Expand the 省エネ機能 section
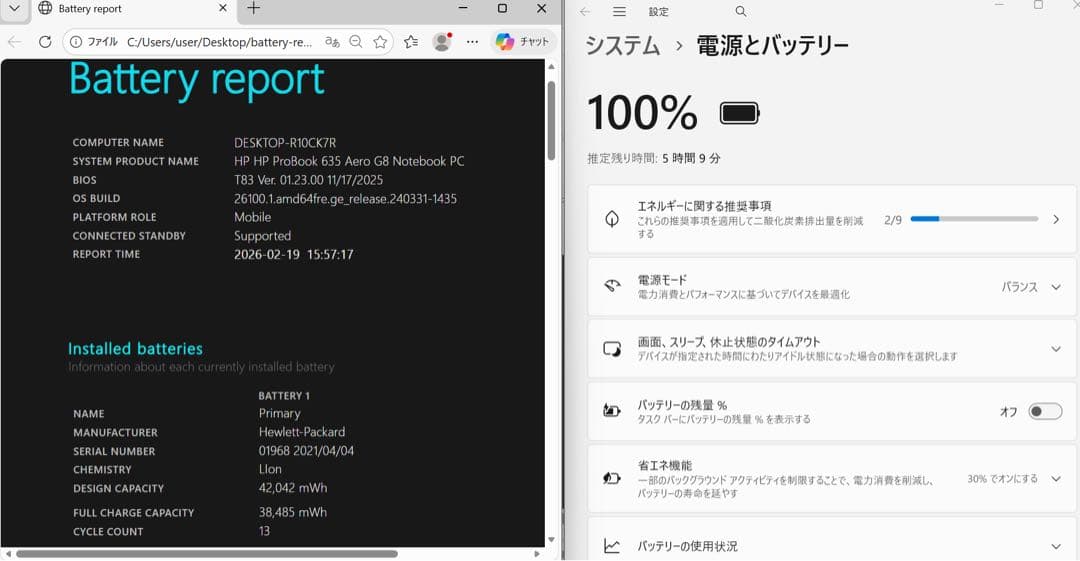 pos(832,478)
